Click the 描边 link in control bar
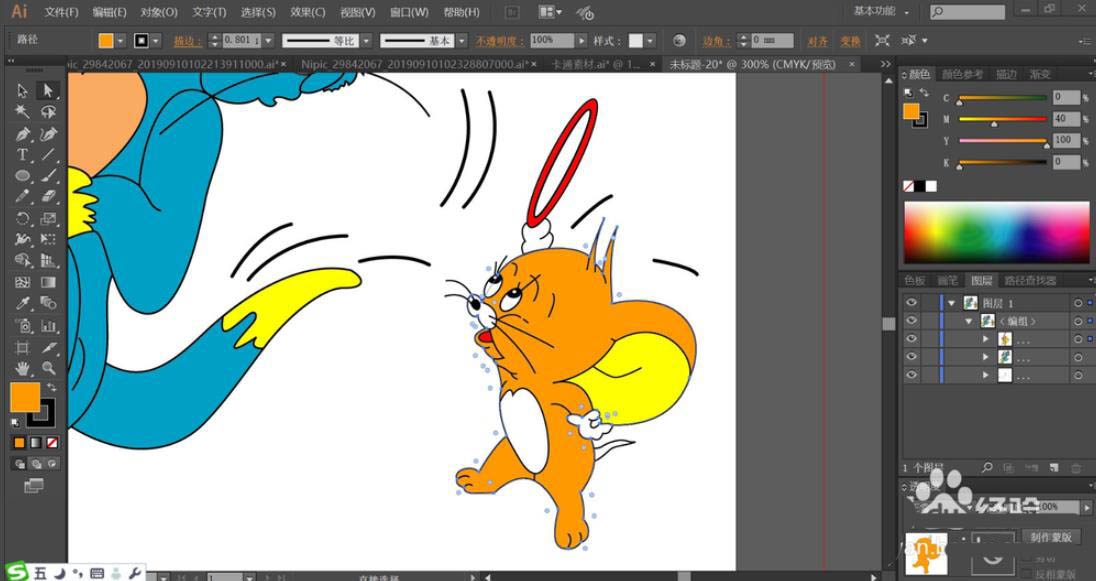1096x581 pixels. coord(187,41)
